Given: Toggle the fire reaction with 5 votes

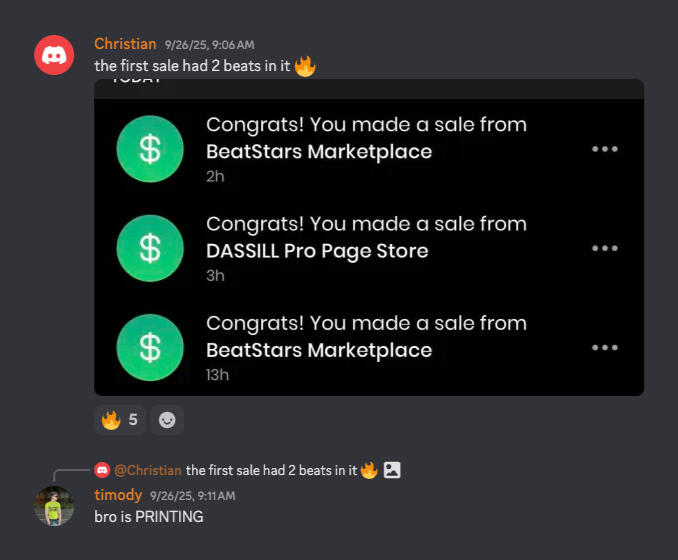Looking at the screenshot, I should click(x=120, y=420).
